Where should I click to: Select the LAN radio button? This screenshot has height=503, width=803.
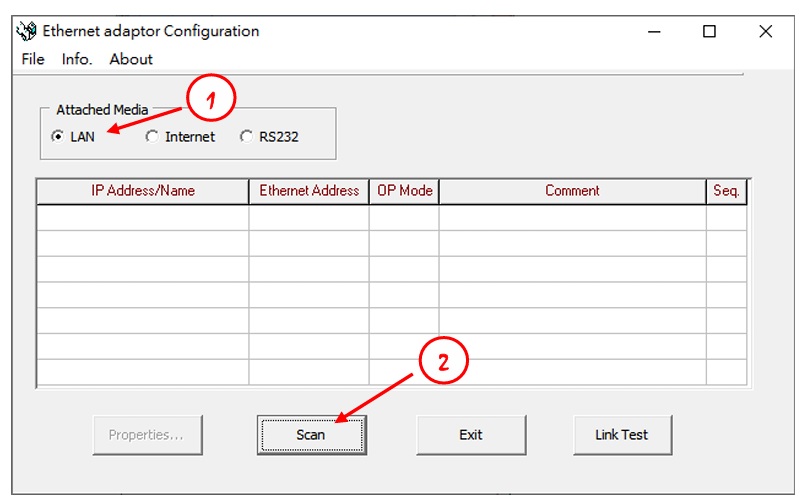[x=58, y=137]
